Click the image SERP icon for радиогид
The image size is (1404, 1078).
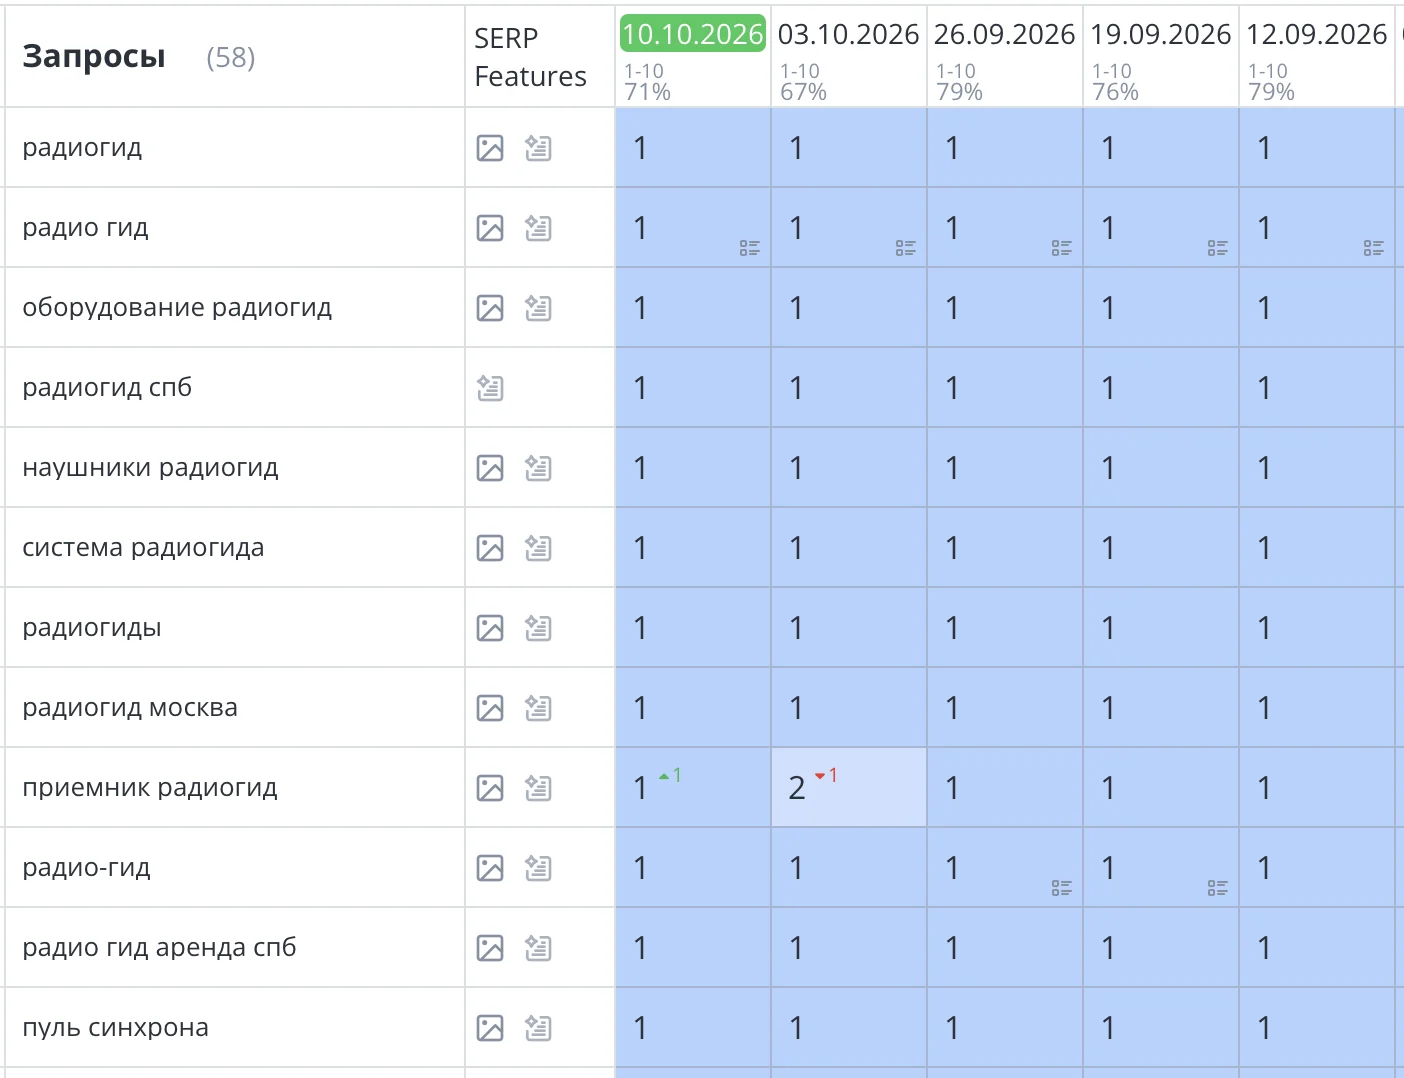pyautogui.click(x=490, y=148)
